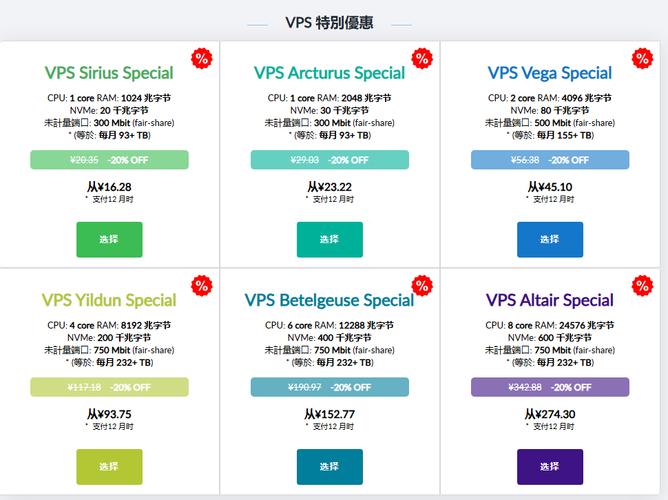Click the red sale badge on VPS Vega Special
This screenshot has height=500, width=668.
(x=641, y=58)
